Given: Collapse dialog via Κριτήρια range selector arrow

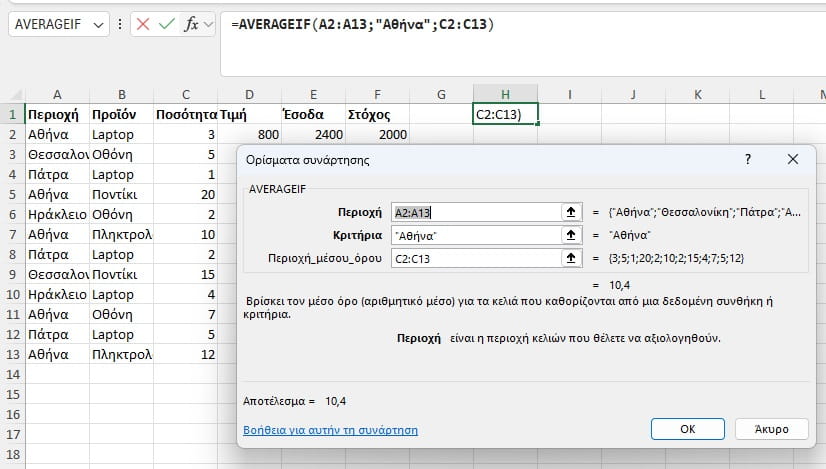Looking at the screenshot, I should coord(571,235).
